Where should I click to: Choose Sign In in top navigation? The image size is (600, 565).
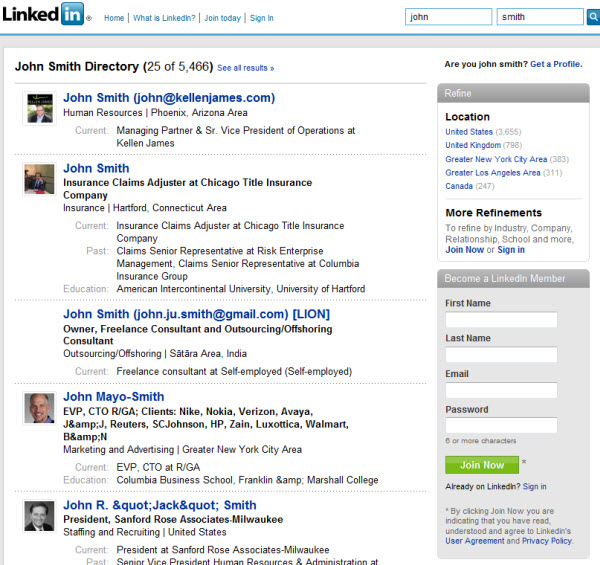[262, 18]
